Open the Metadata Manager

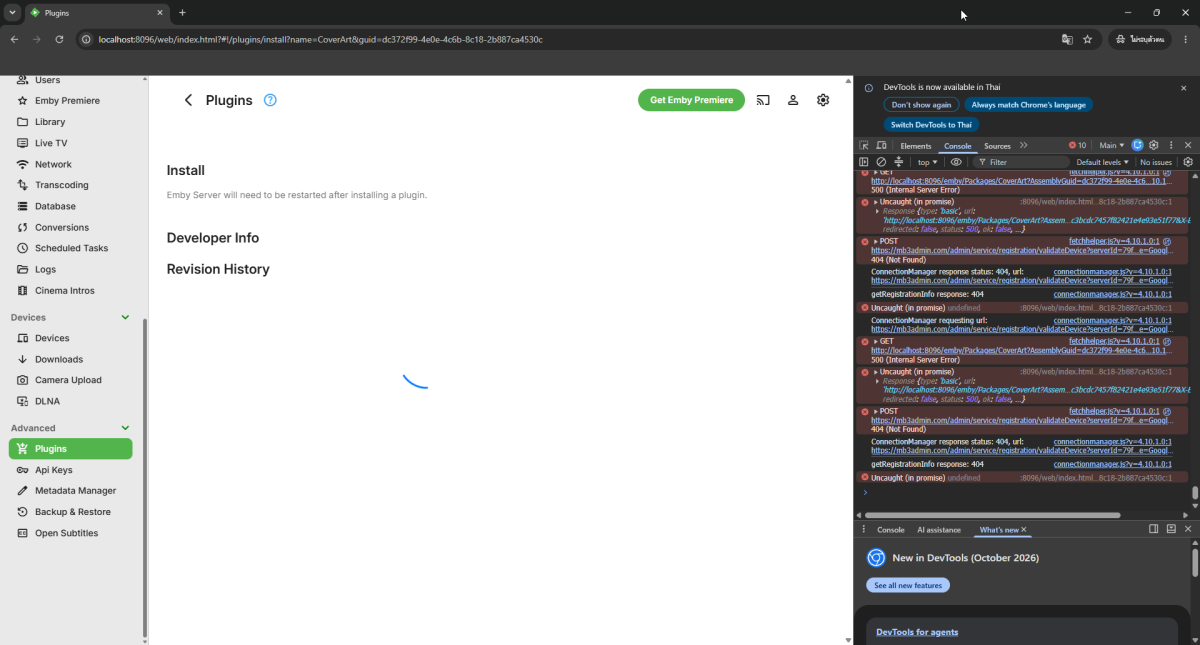coord(70,491)
